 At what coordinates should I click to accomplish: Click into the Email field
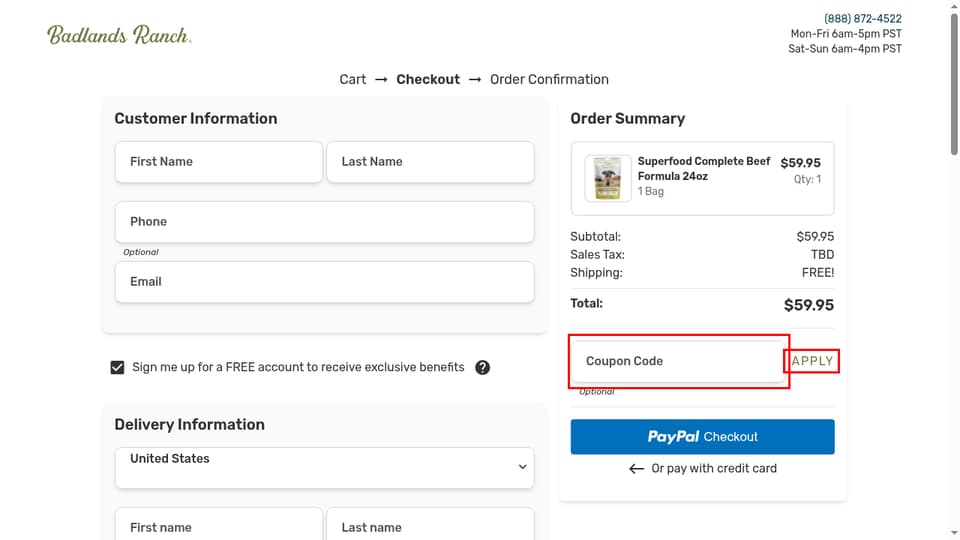[324, 282]
